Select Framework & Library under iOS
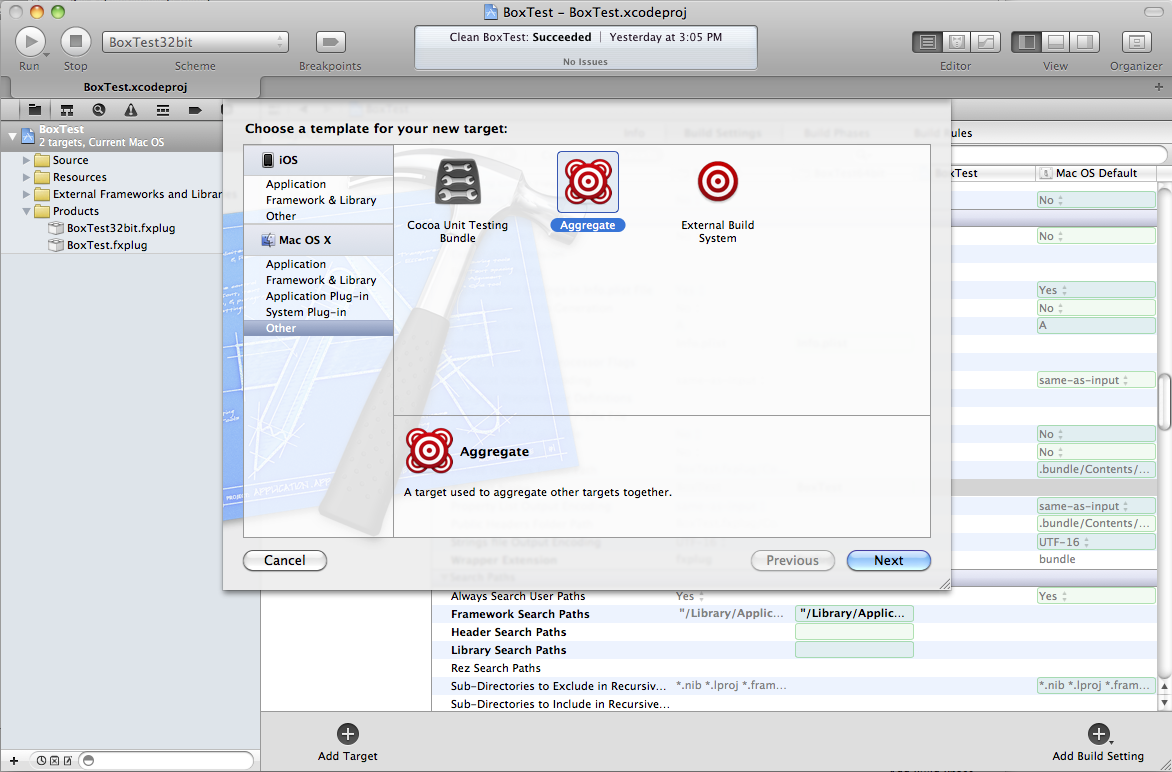1172x772 pixels. click(x=321, y=200)
